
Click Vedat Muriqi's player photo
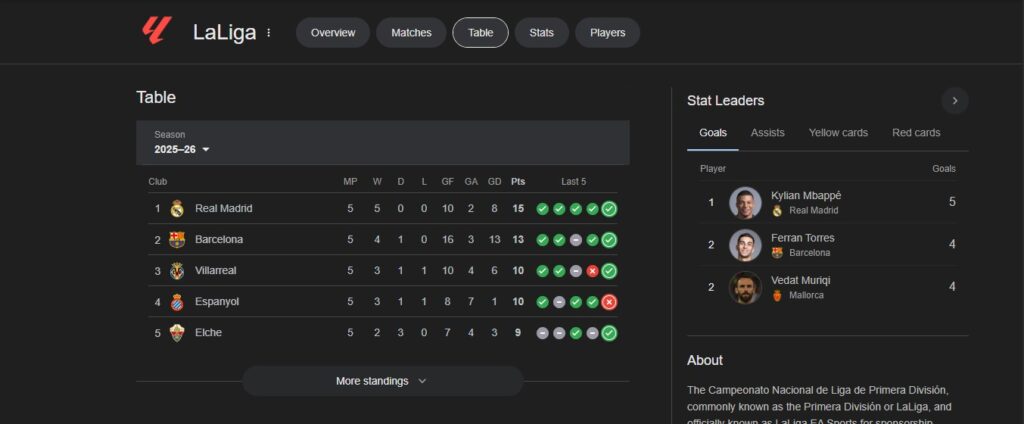745,288
